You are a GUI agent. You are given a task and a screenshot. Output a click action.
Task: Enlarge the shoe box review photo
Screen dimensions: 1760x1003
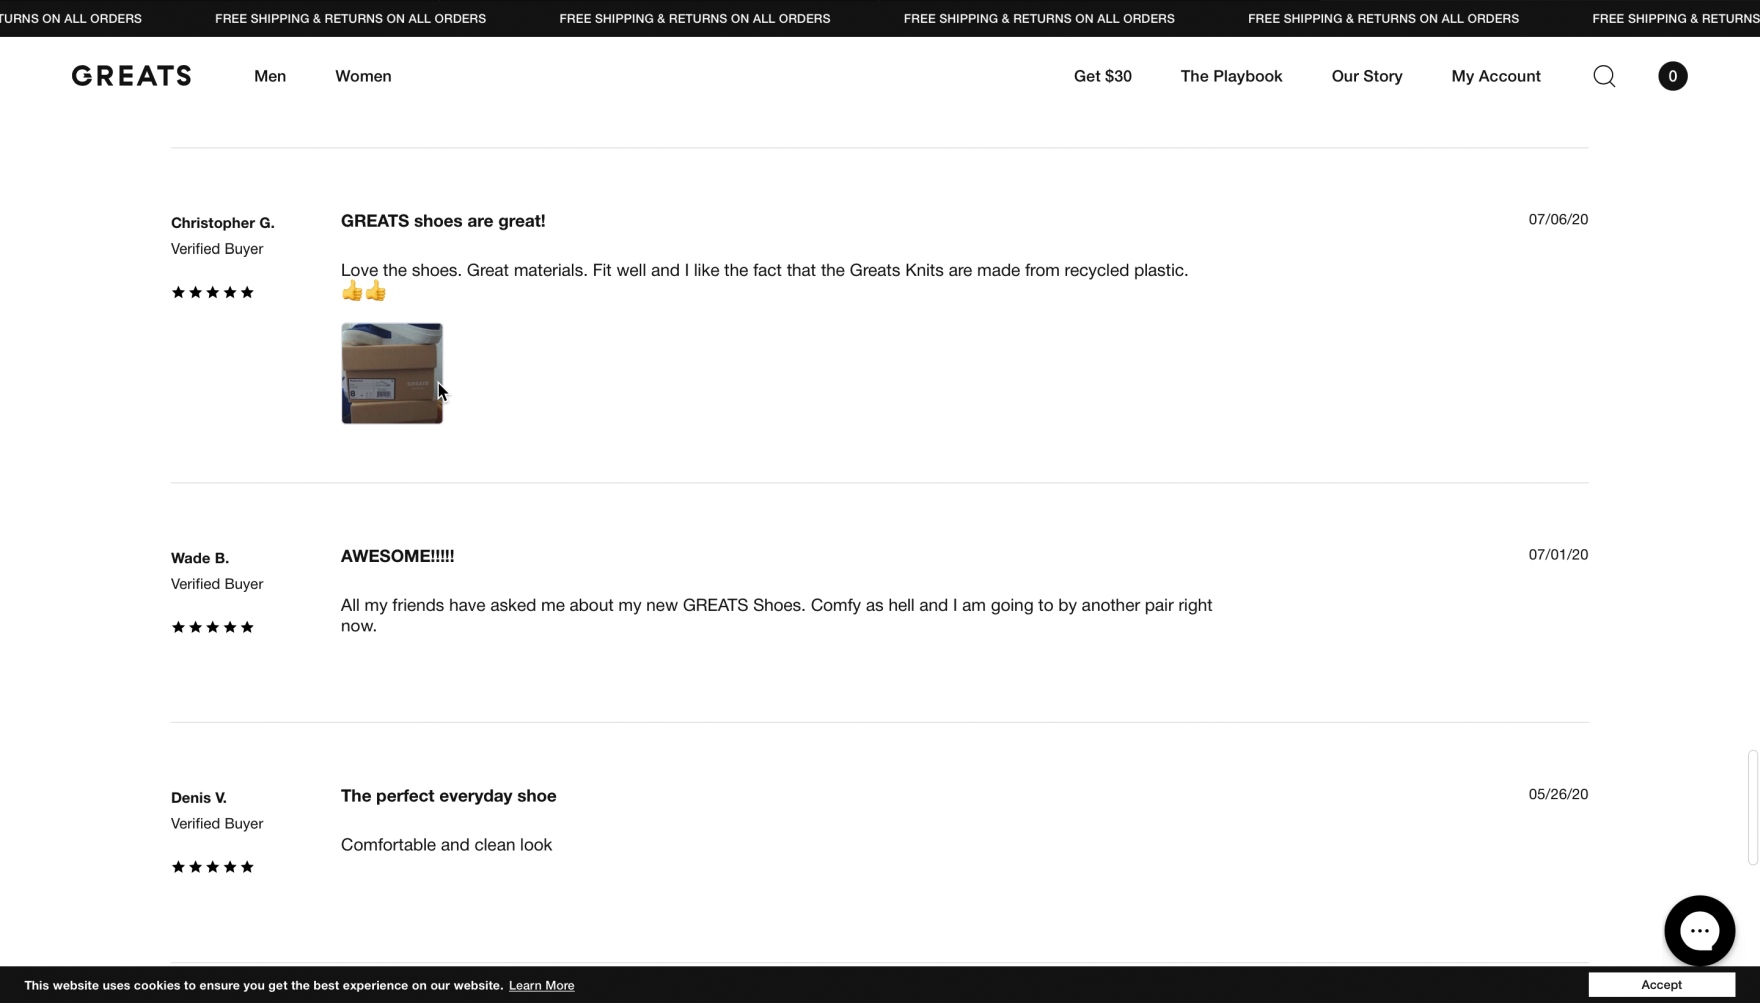point(391,373)
